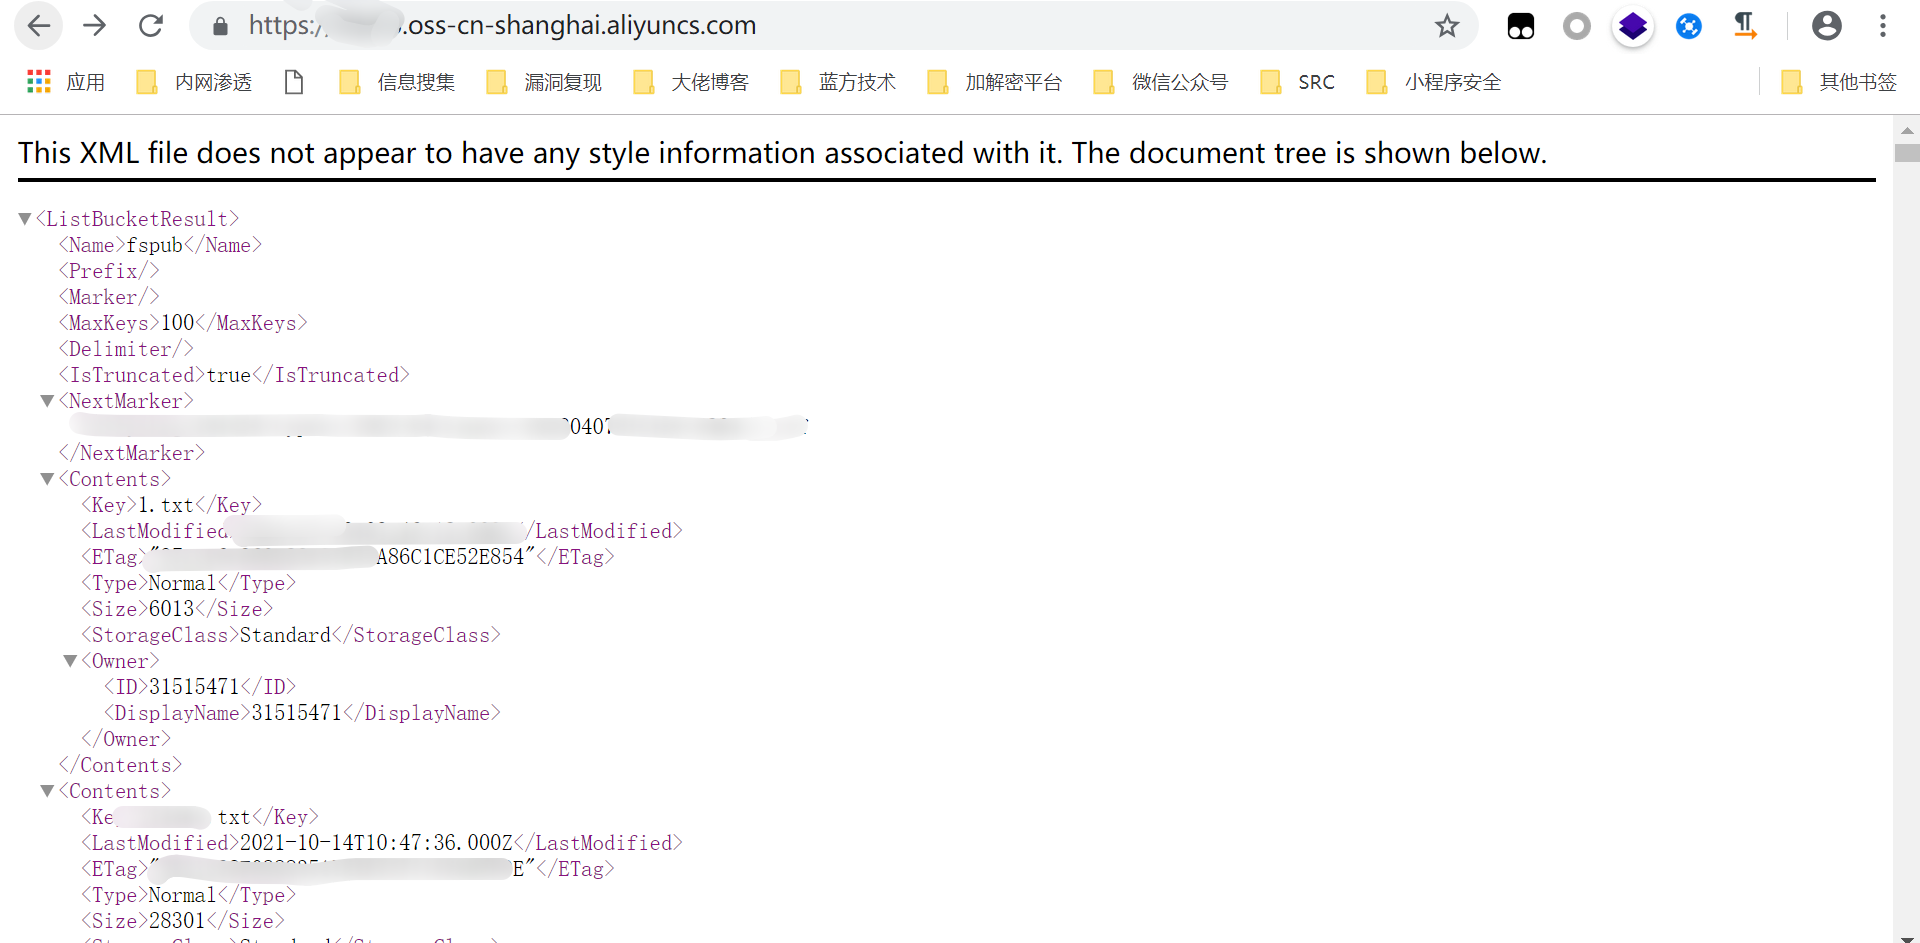Go forward to the next page
Screen dimensions: 1920x943
(x=95, y=26)
